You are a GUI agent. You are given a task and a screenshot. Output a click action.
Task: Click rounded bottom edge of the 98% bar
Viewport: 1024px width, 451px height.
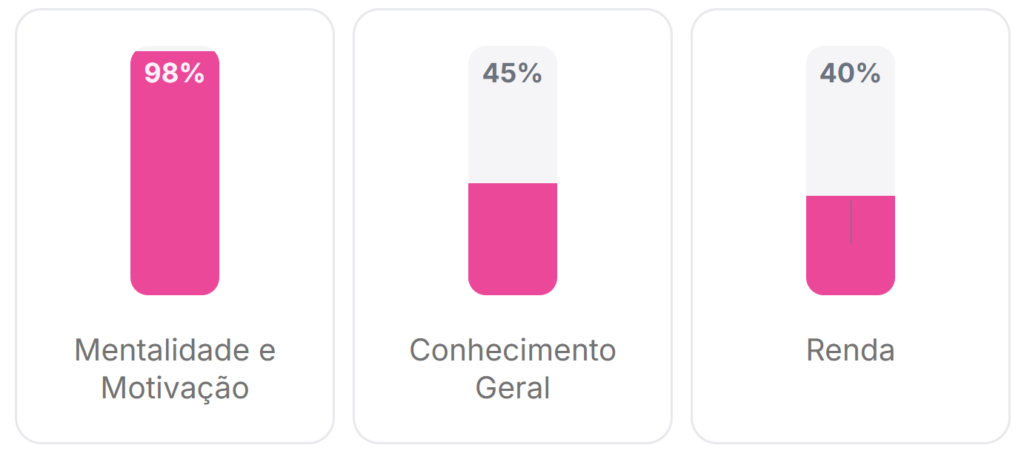click(174, 293)
